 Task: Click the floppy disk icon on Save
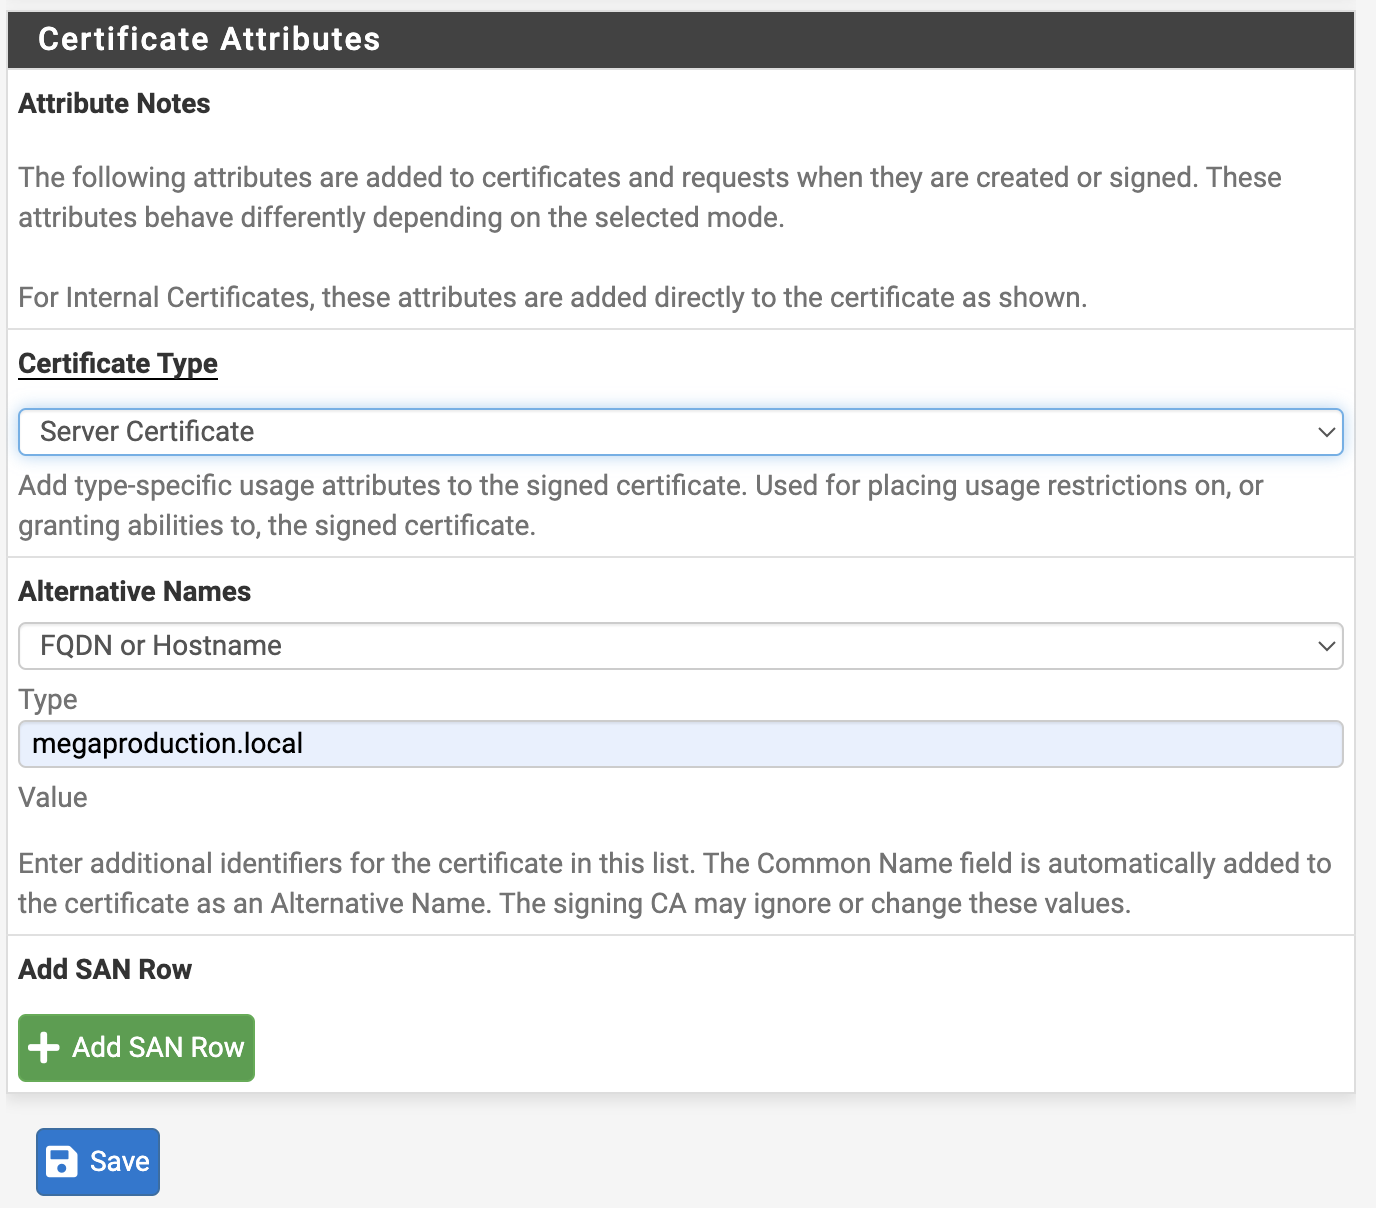(x=62, y=1162)
